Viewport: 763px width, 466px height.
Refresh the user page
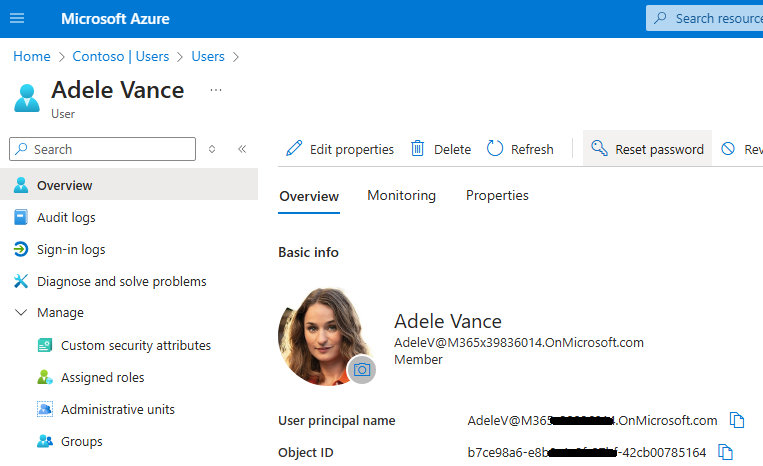(520, 149)
